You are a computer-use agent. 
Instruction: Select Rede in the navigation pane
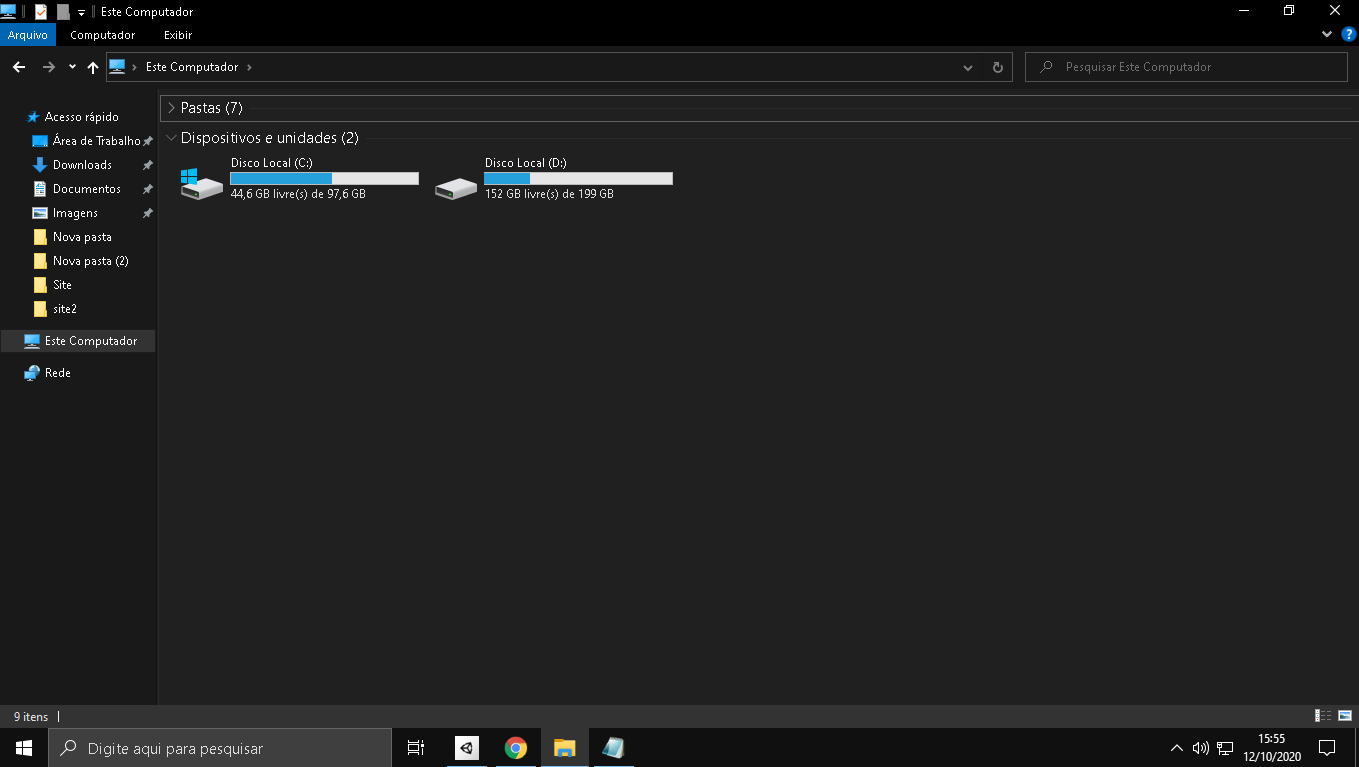pos(58,373)
